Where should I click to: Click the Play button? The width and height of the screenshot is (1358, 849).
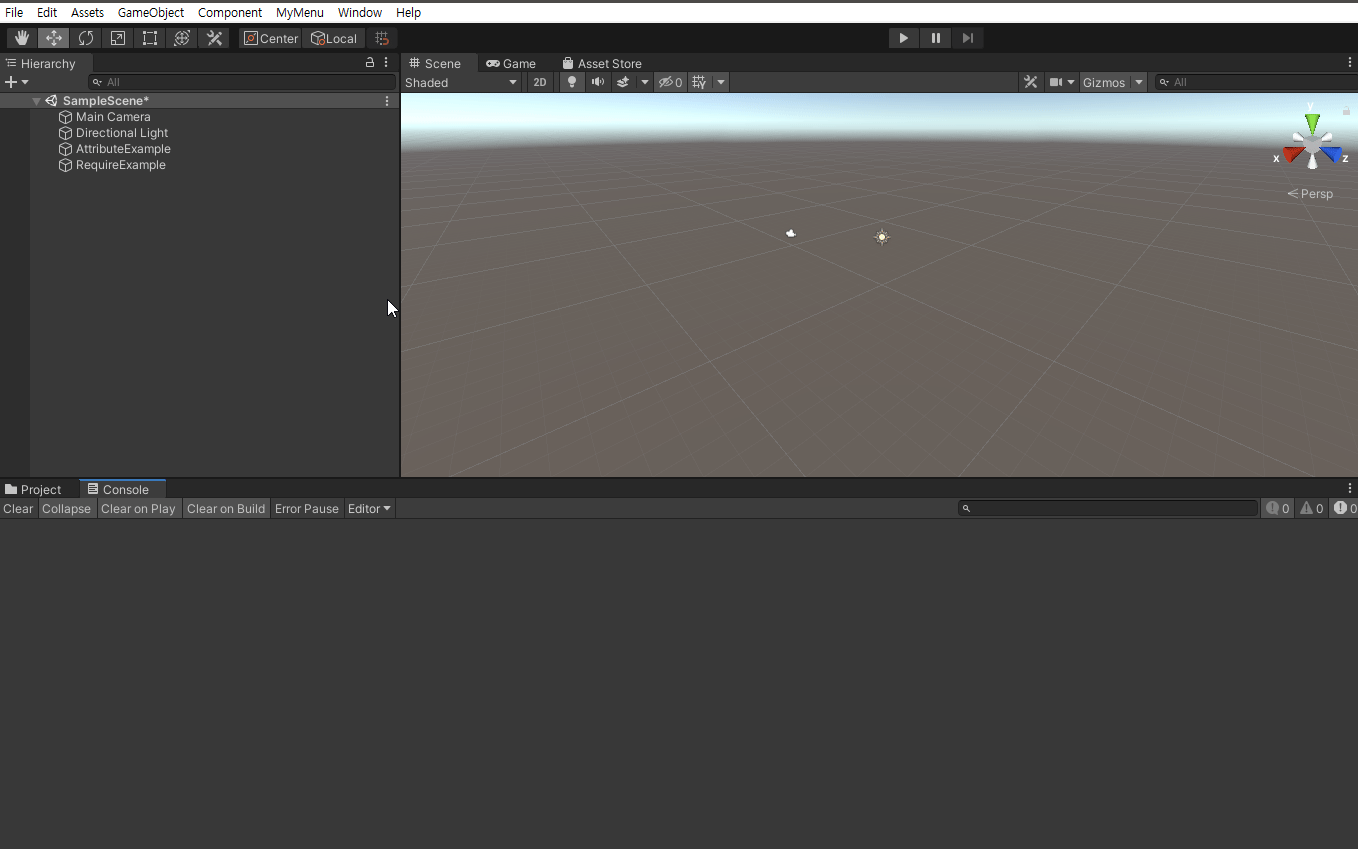point(904,38)
